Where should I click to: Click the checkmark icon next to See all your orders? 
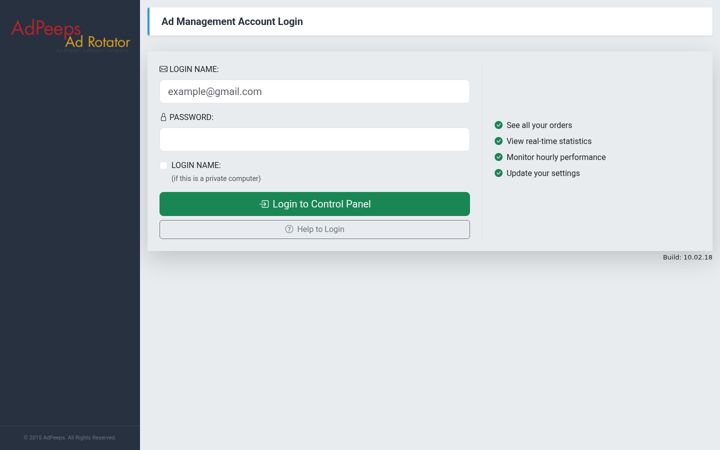coord(498,125)
